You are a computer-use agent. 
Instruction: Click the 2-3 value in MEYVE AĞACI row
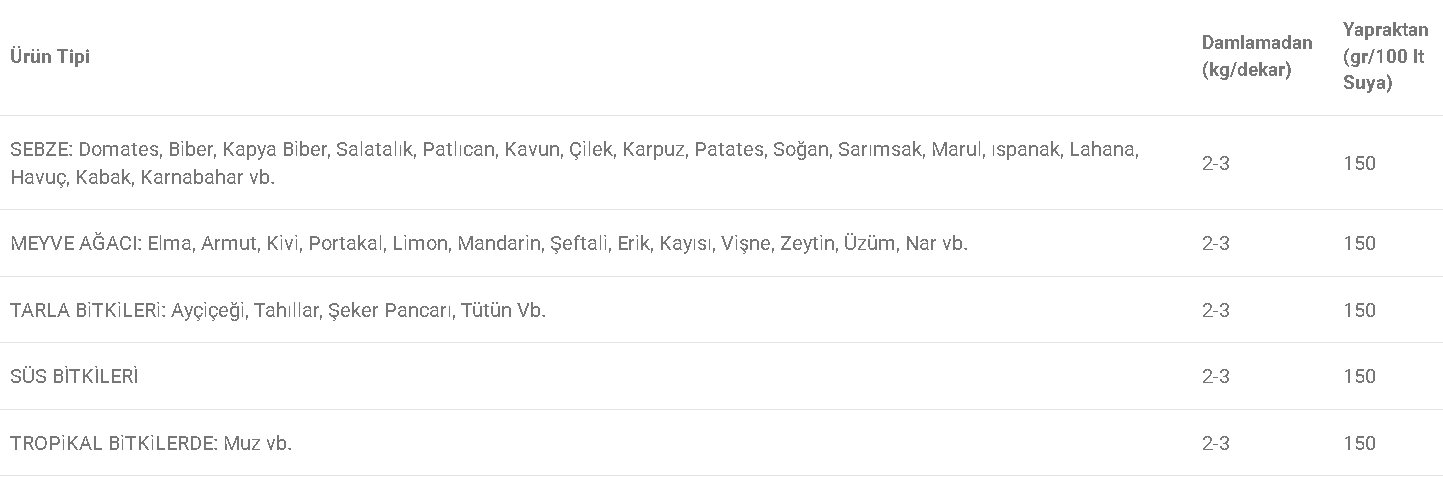(1215, 243)
